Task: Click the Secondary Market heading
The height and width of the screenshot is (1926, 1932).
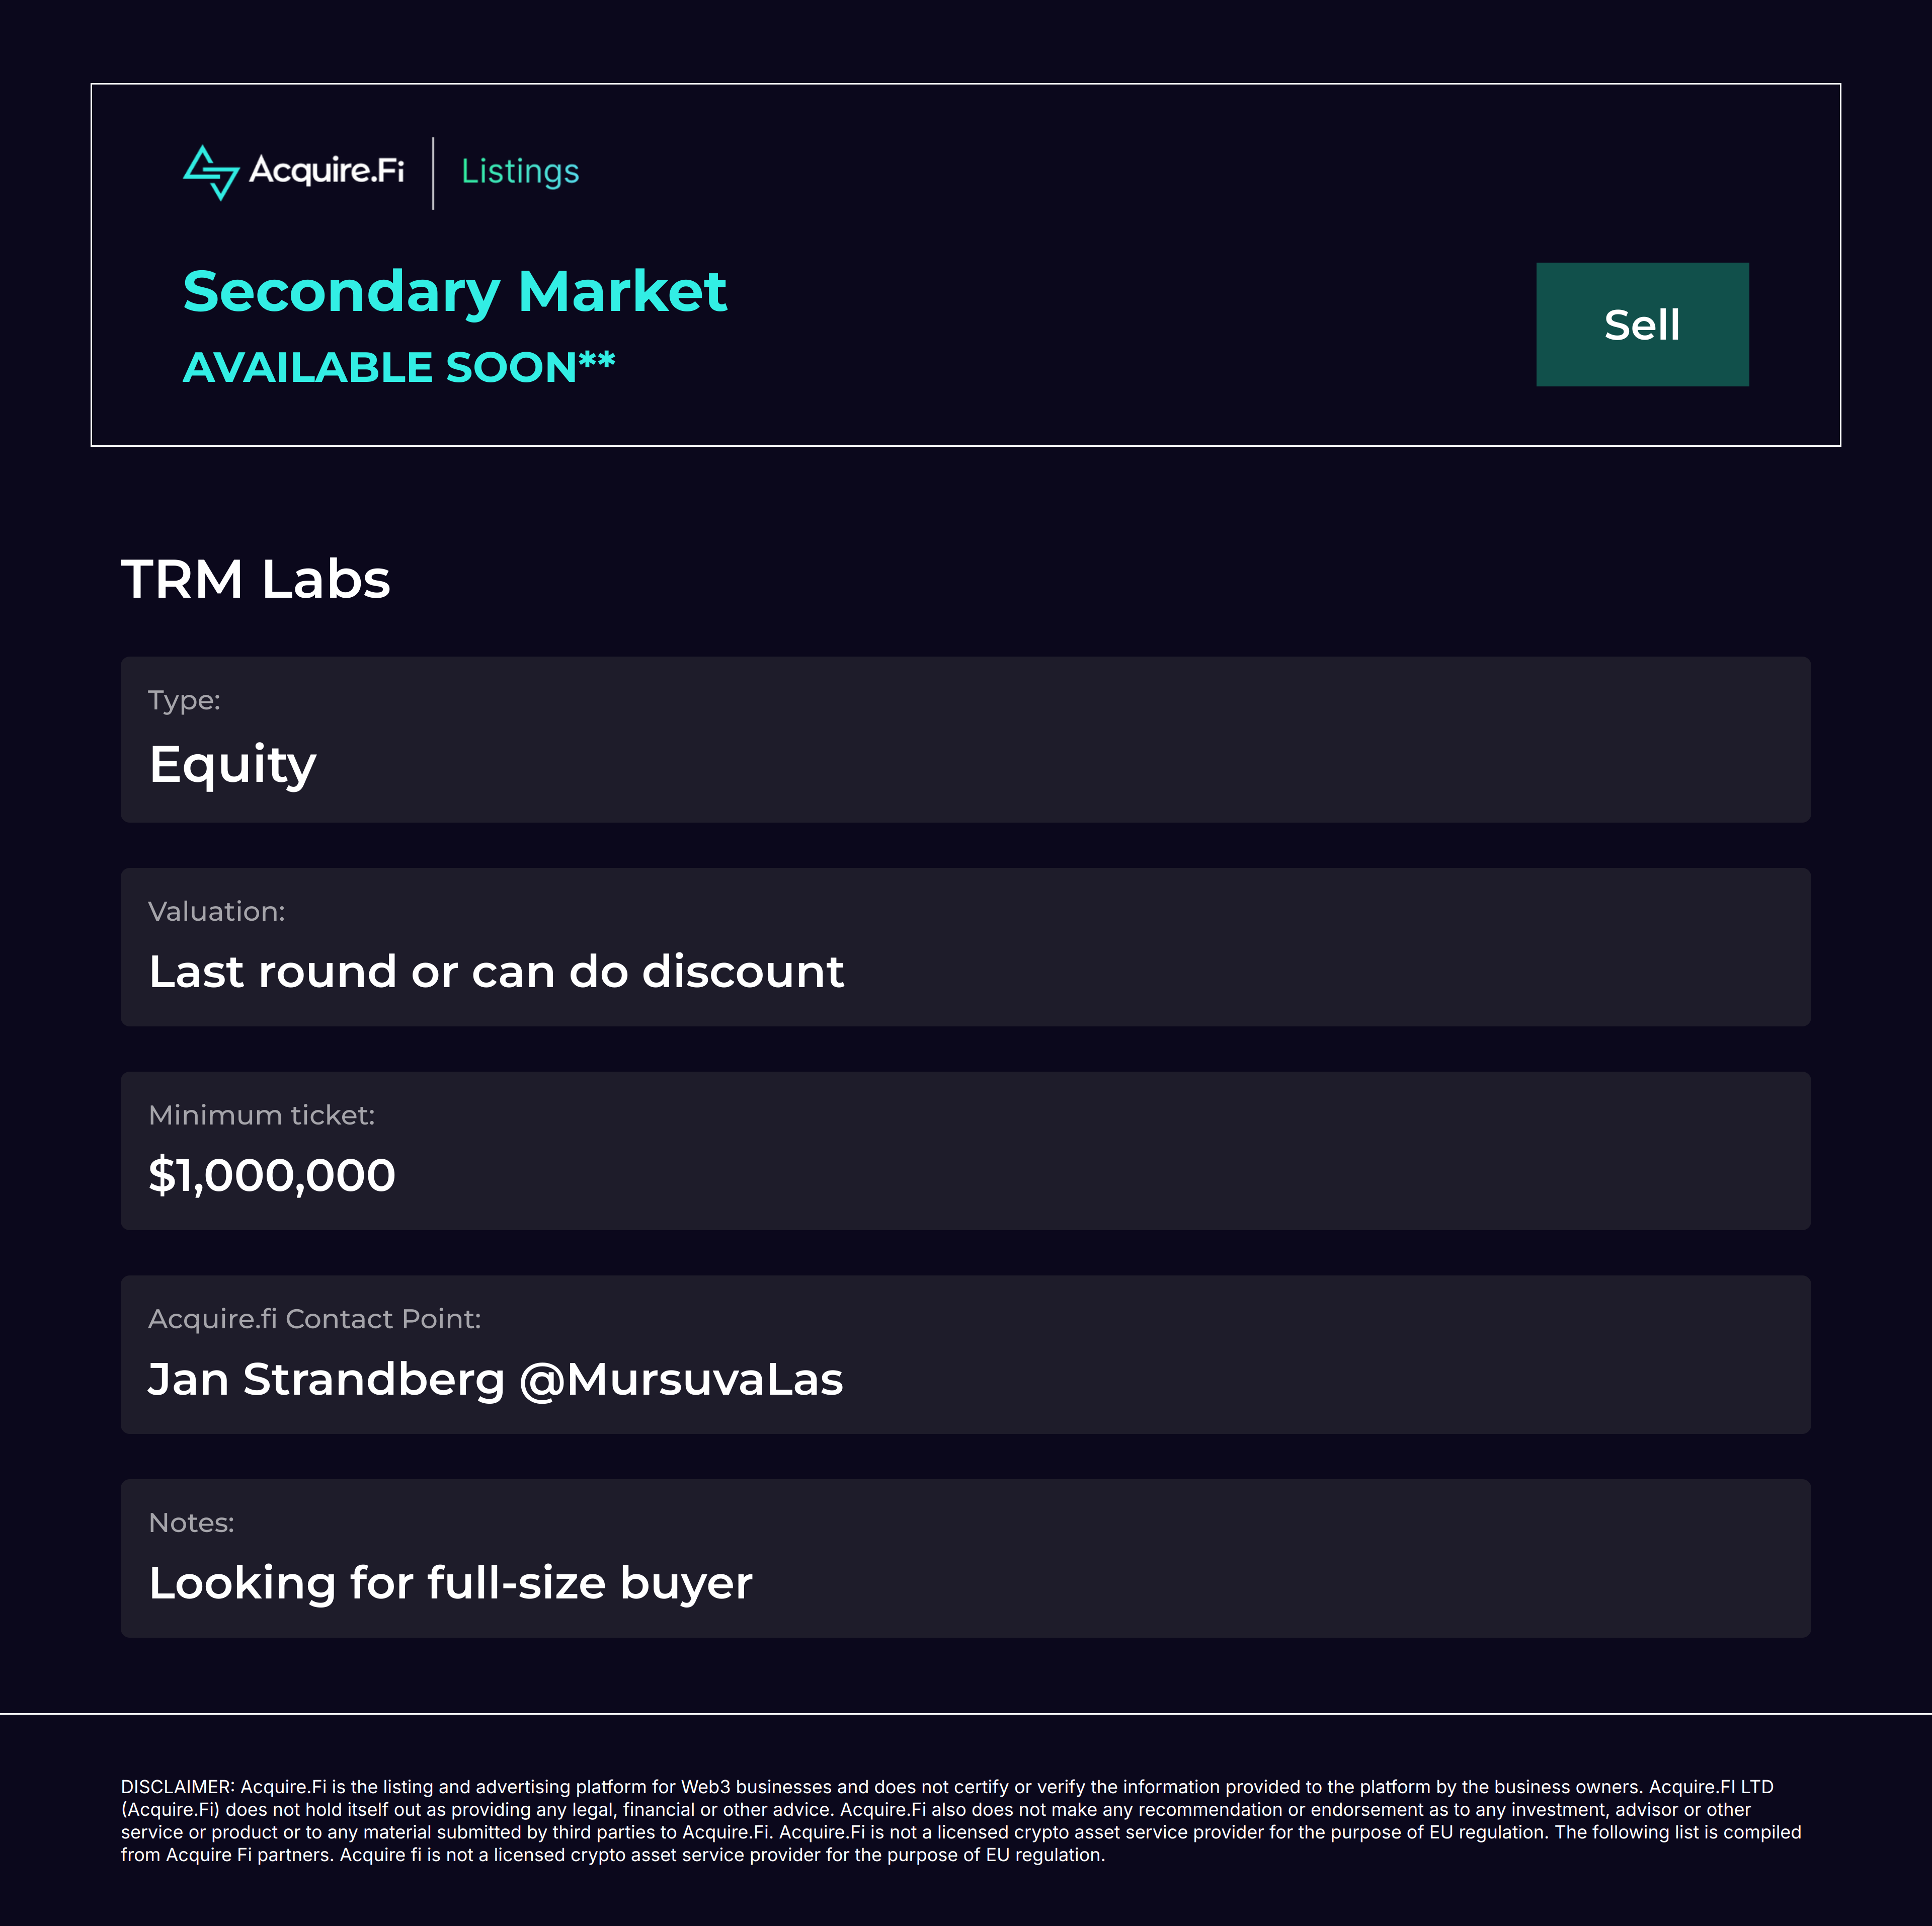Action: point(454,292)
